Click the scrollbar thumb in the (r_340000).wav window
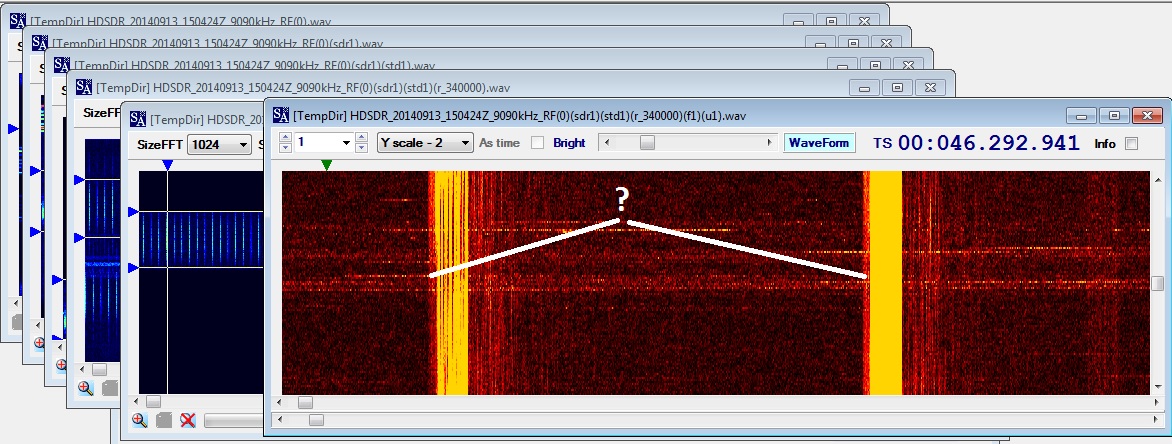Image resolution: width=1172 pixels, height=444 pixels. tap(99, 369)
